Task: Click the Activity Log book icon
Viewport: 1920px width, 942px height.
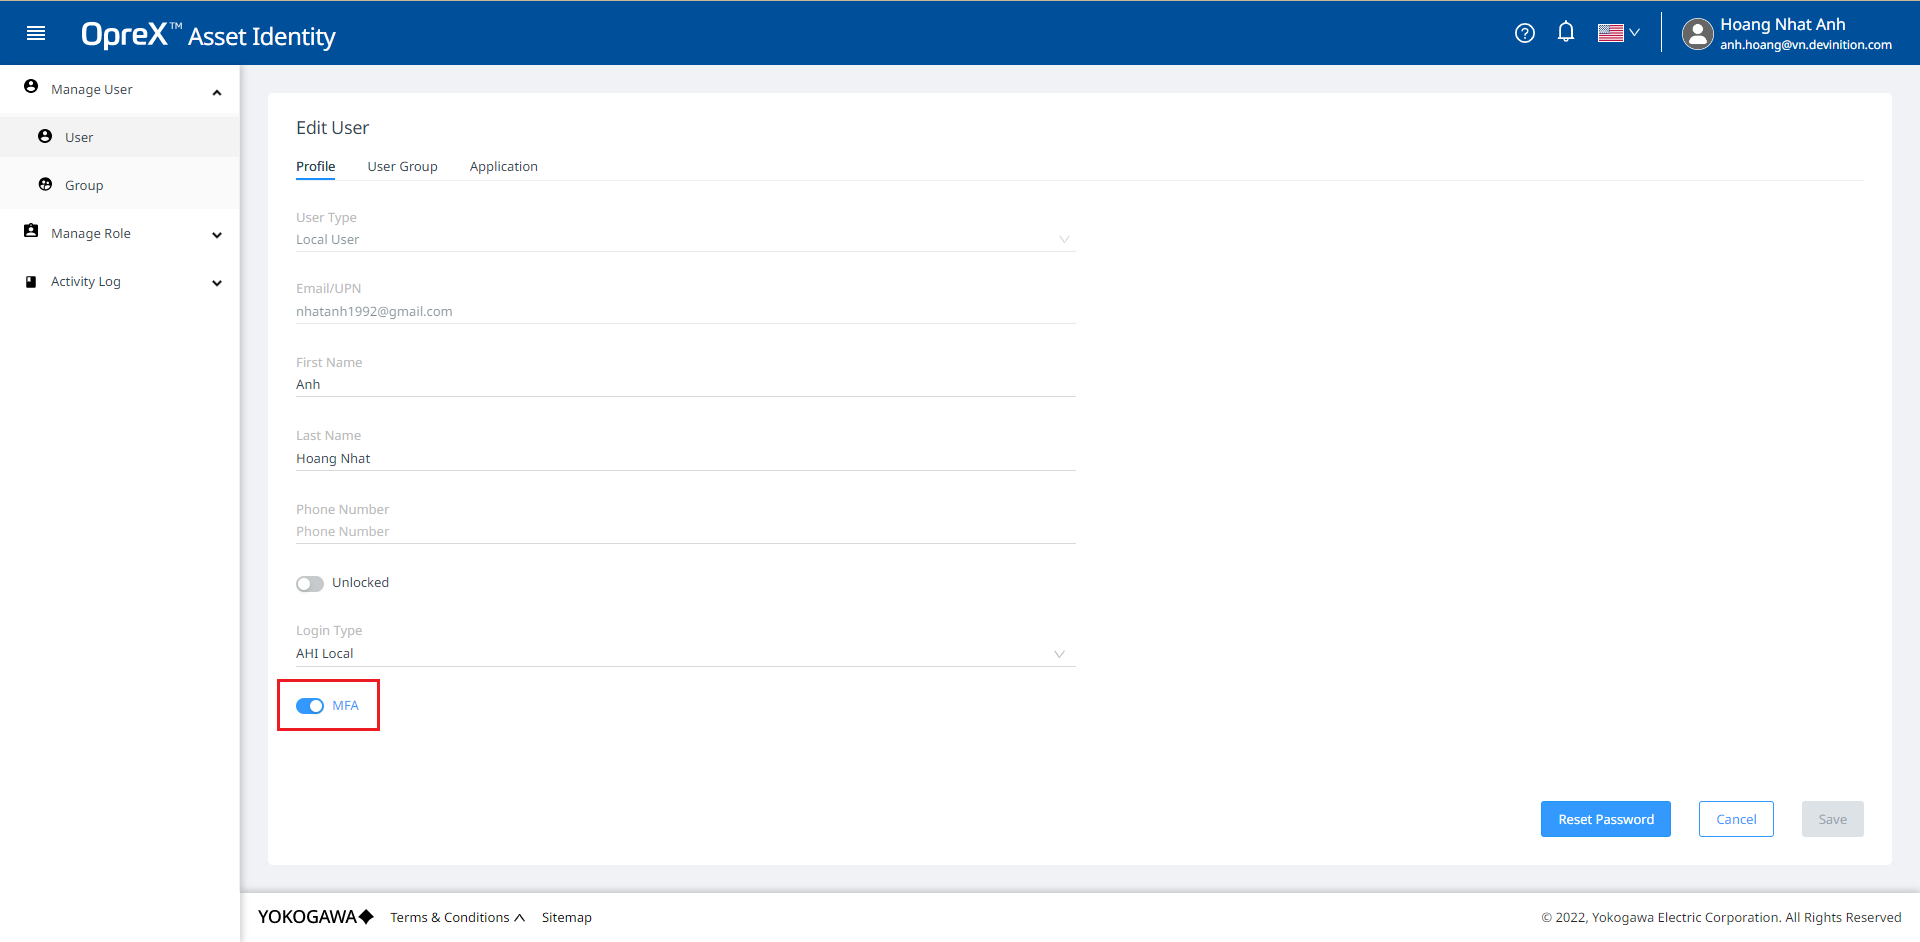Action: pos(31,282)
